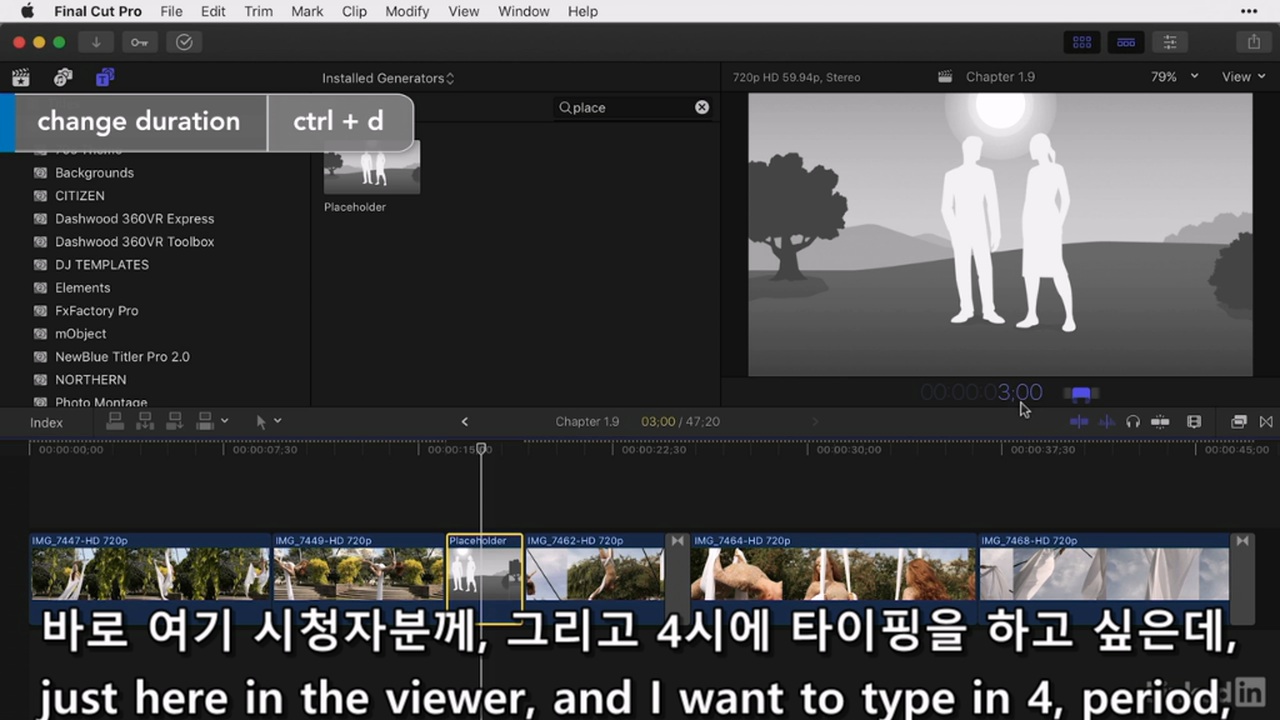This screenshot has width=1280, height=720.
Task: Select the Backgrounds category
Action: [x=94, y=173]
